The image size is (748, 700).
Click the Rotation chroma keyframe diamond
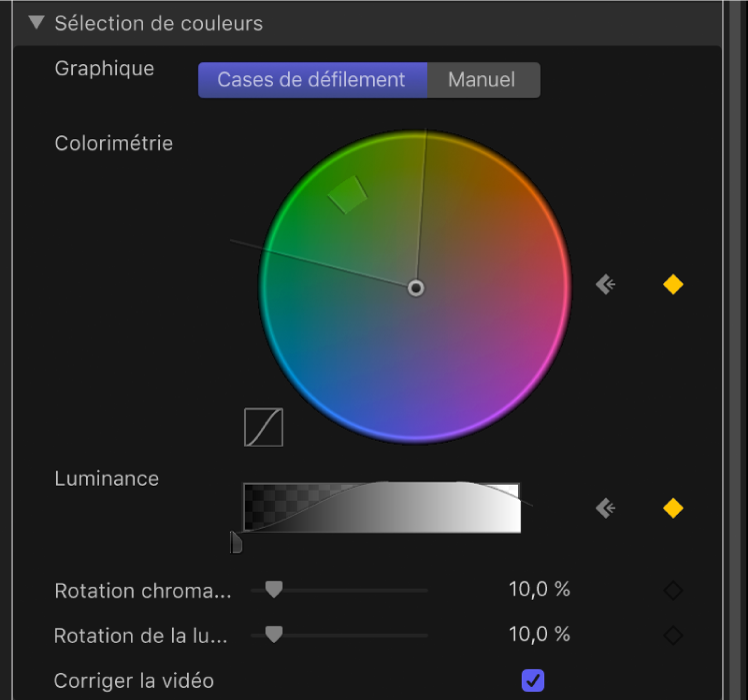click(673, 591)
